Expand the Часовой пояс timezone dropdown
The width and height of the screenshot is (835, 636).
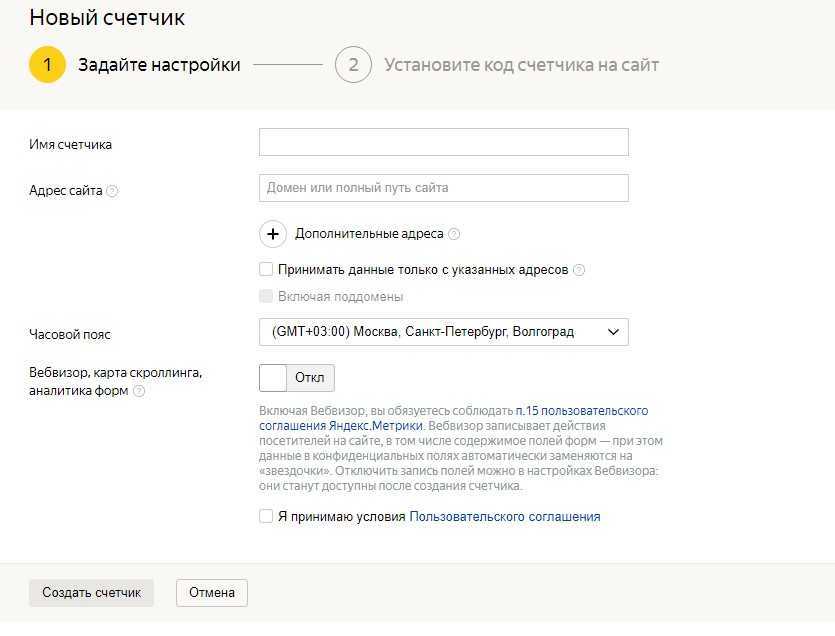(443, 332)
